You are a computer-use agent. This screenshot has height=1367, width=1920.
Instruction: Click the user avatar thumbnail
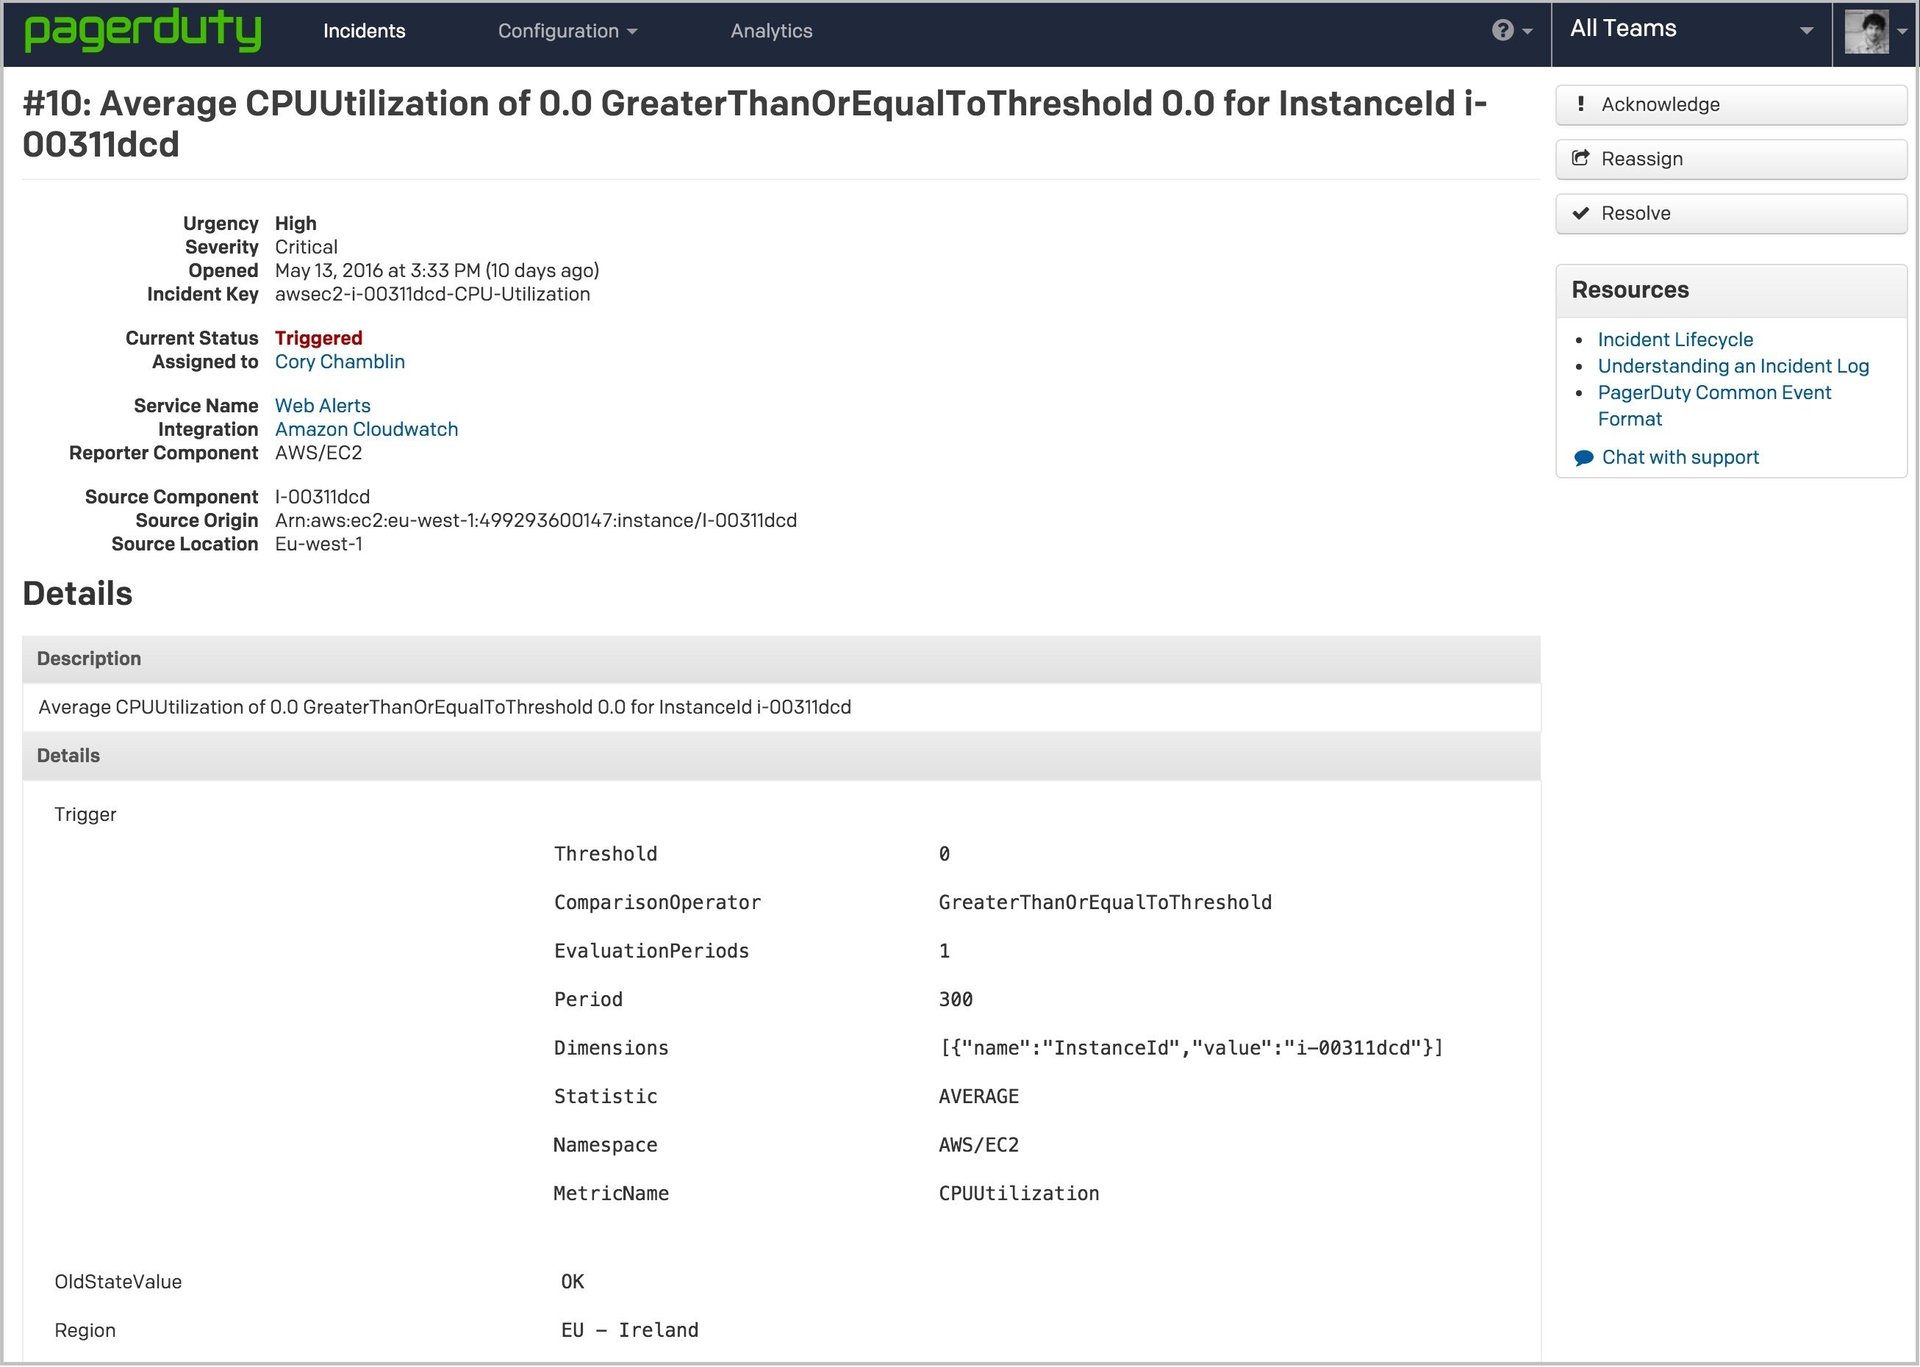coord(1866,32)
